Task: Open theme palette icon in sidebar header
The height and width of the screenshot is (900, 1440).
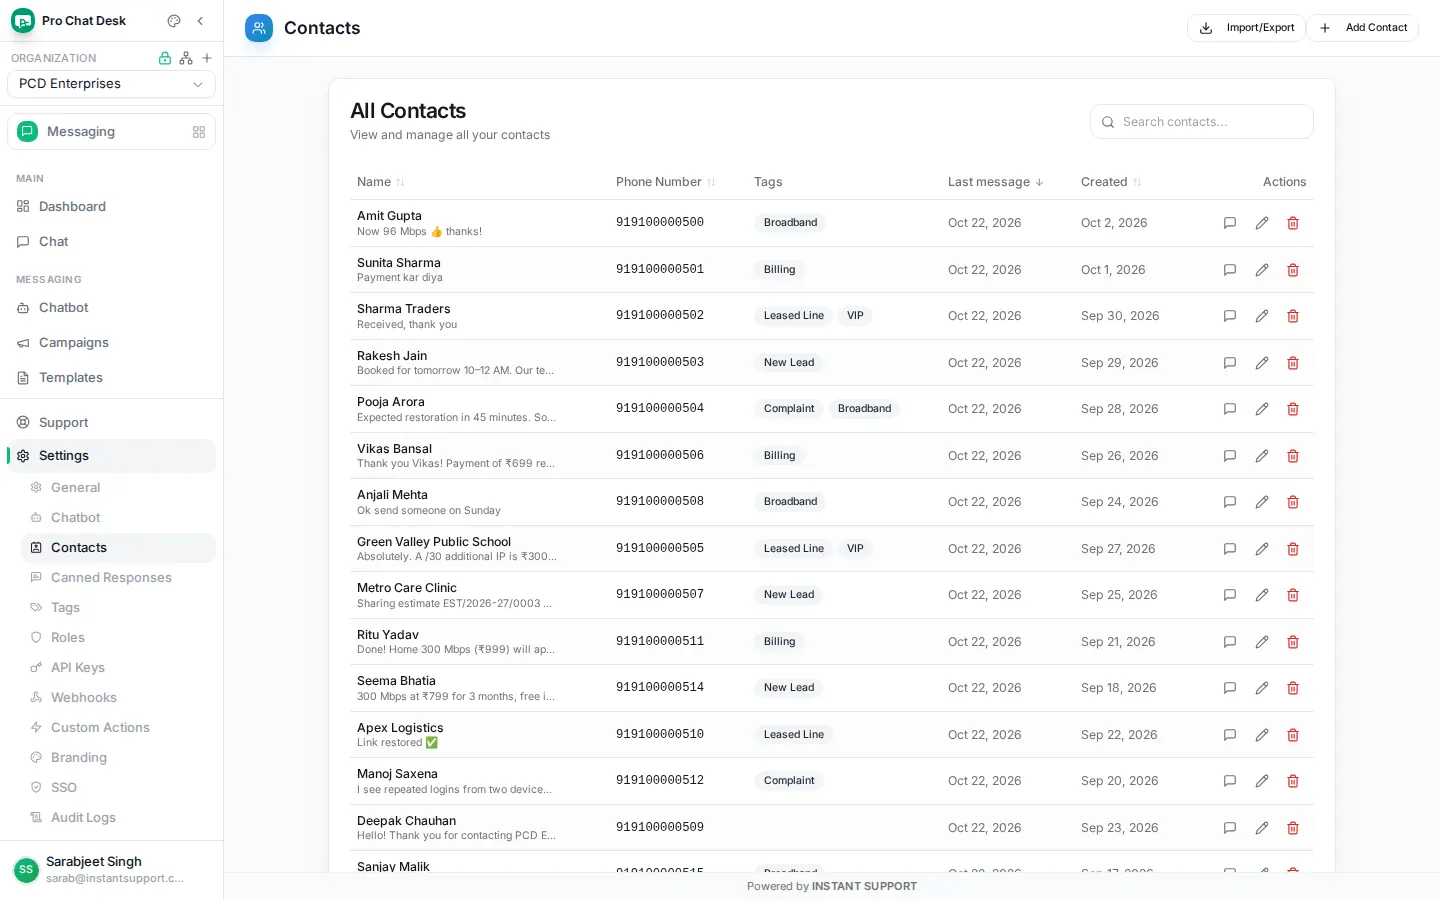Action: (x=174, y=21)
